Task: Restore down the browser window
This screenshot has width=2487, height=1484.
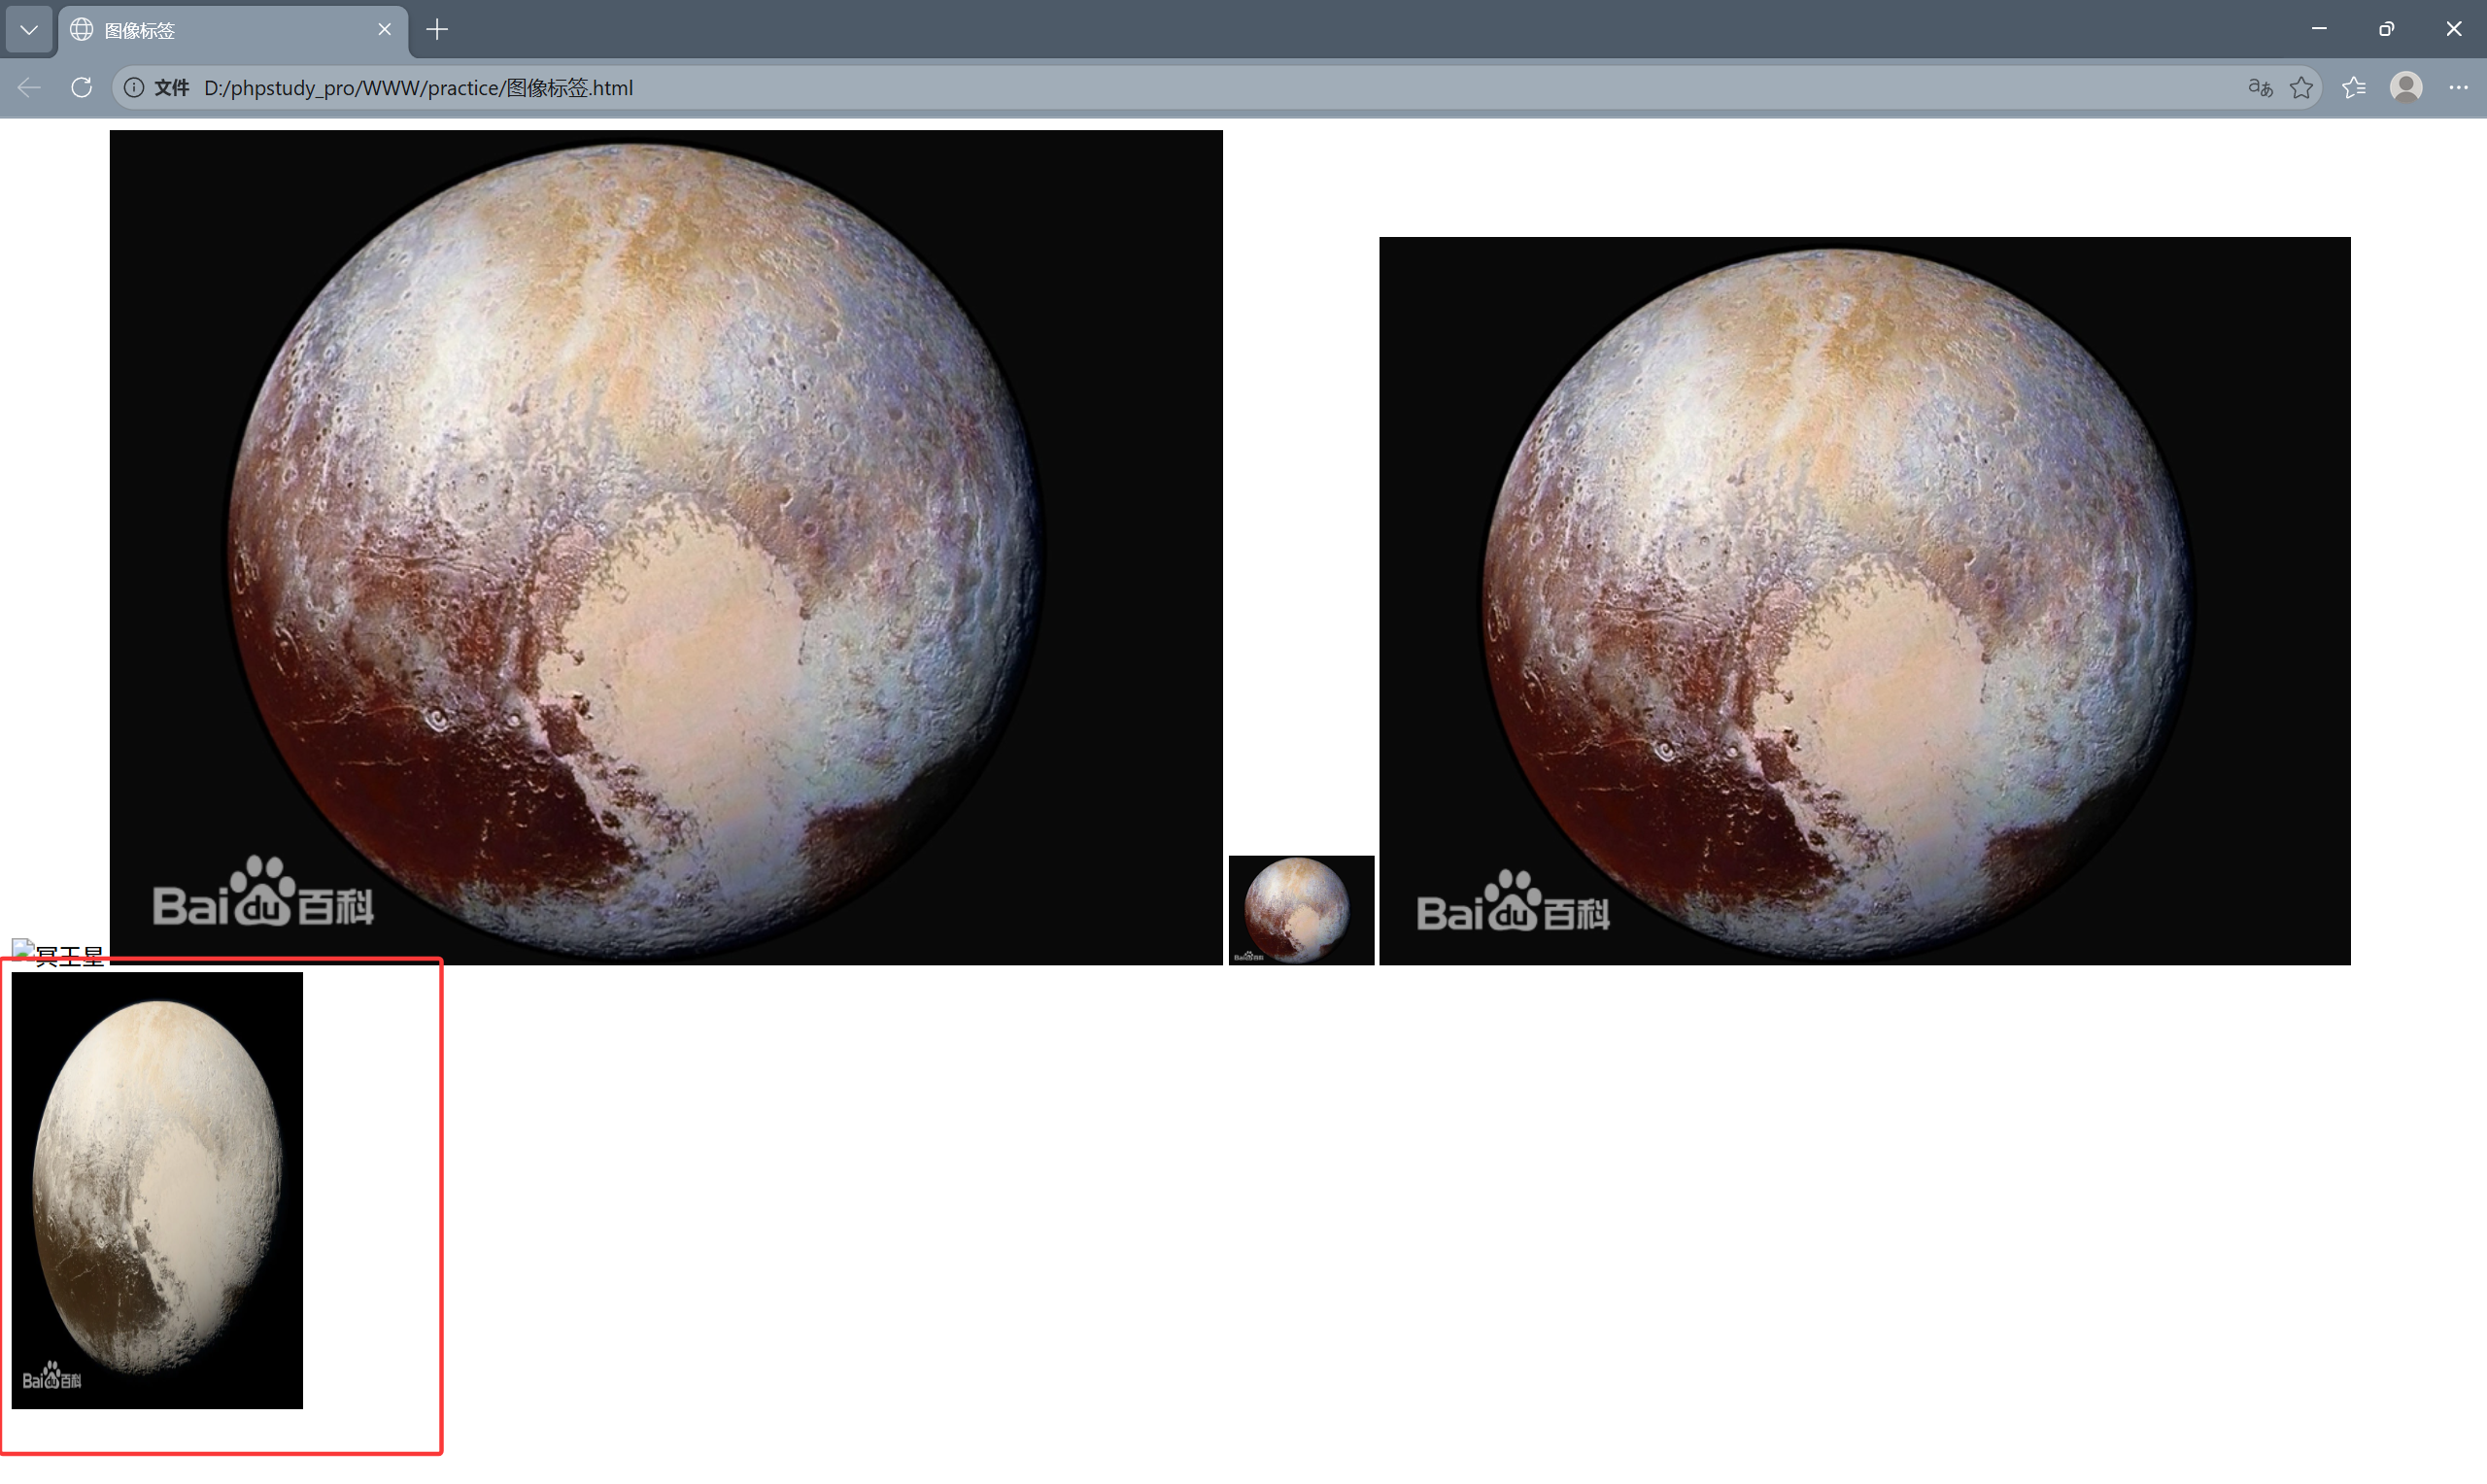Action: (2386, 29)
